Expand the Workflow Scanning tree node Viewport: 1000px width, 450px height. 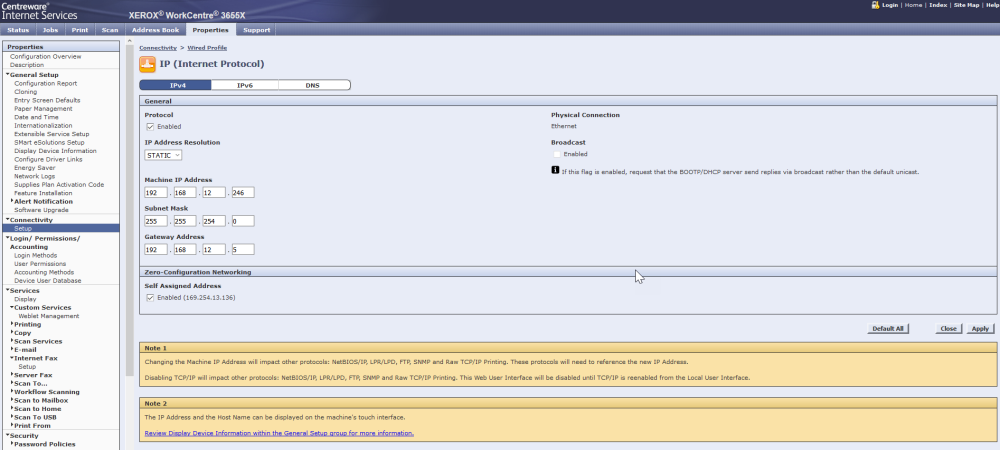click(x=12, y=392)
